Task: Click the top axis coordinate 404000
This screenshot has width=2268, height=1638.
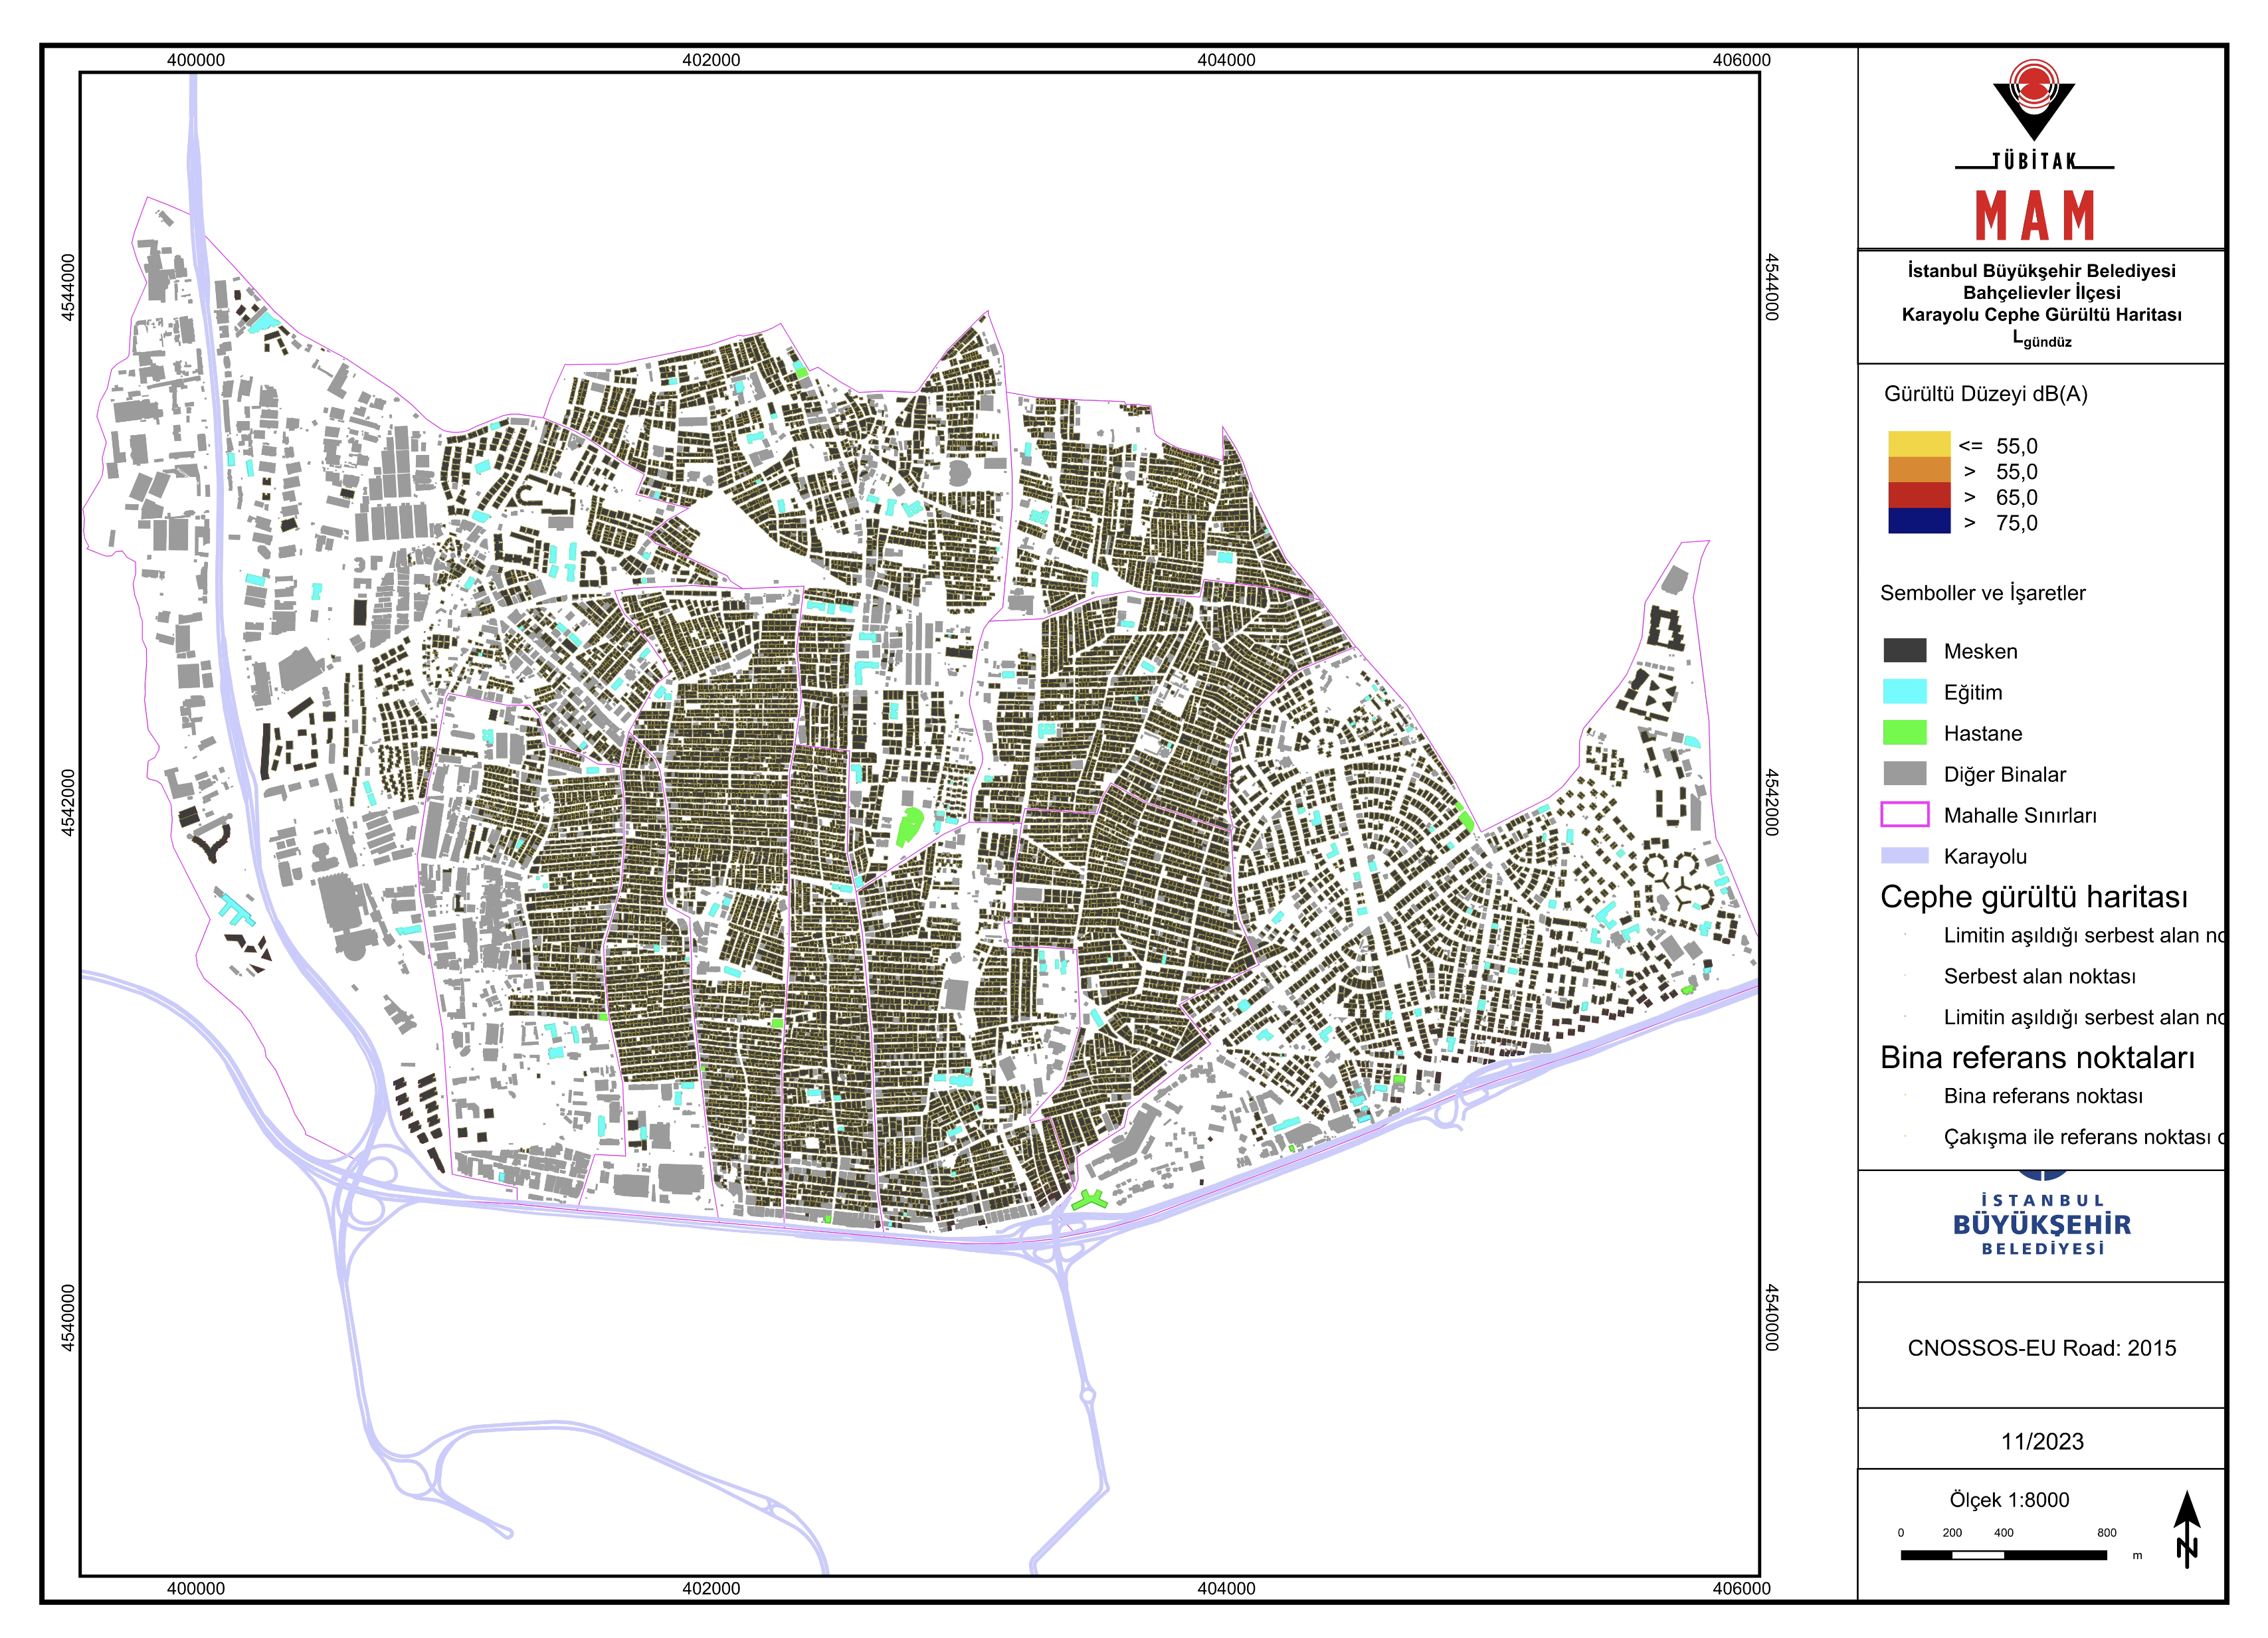Action: (x=1226, y=60)
